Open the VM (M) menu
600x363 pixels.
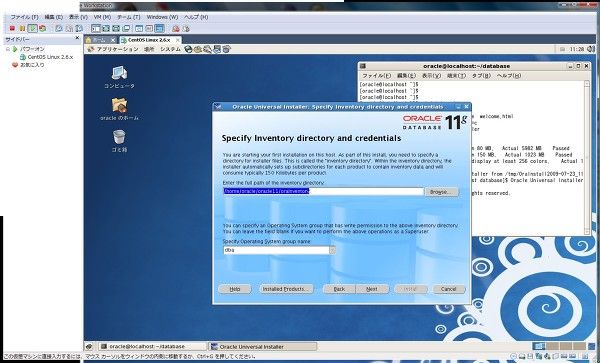click(102, 17)
